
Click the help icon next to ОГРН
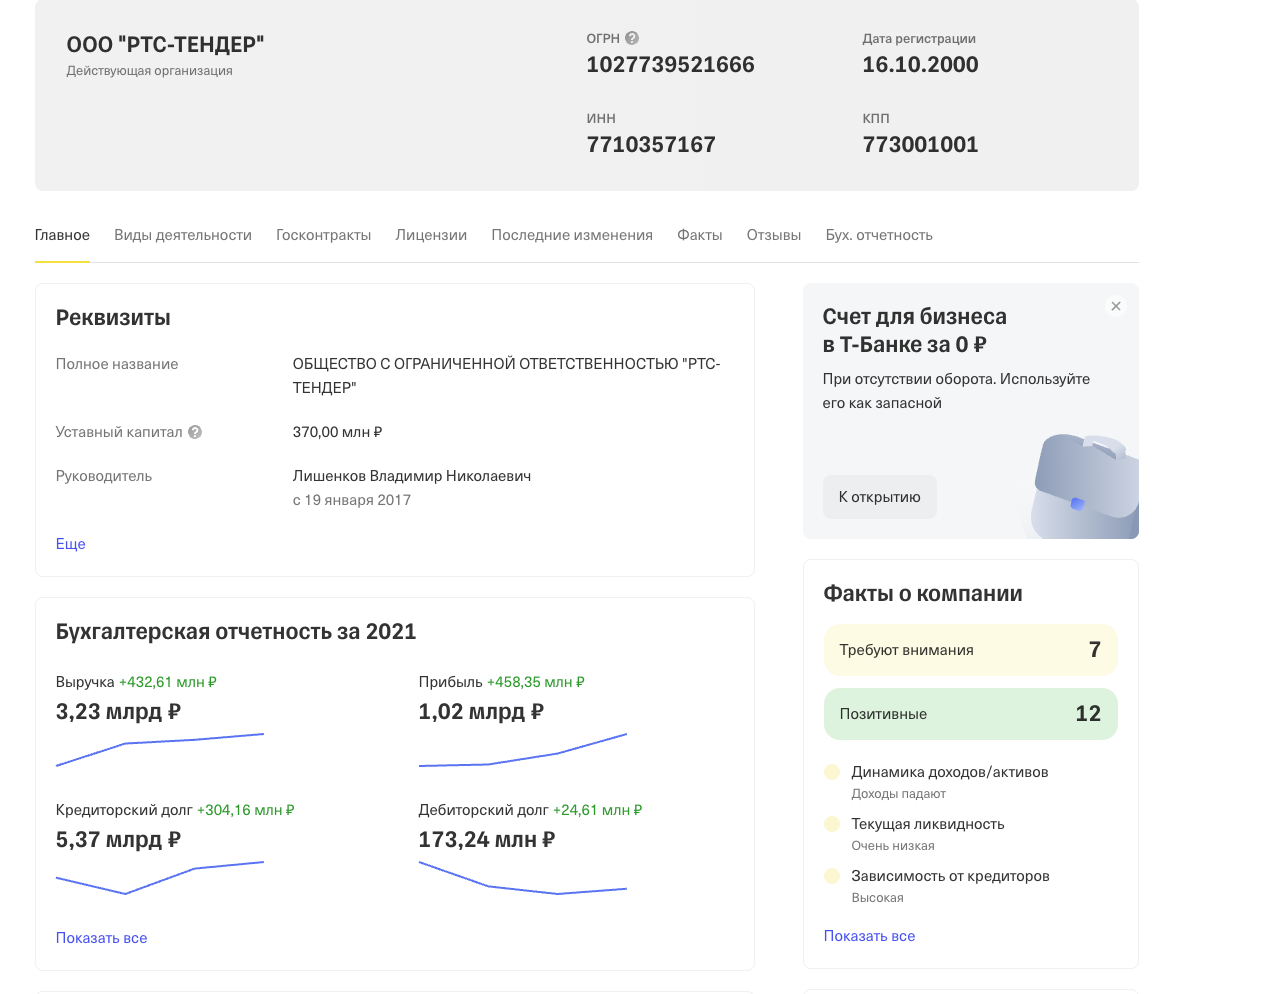(632, 38)
